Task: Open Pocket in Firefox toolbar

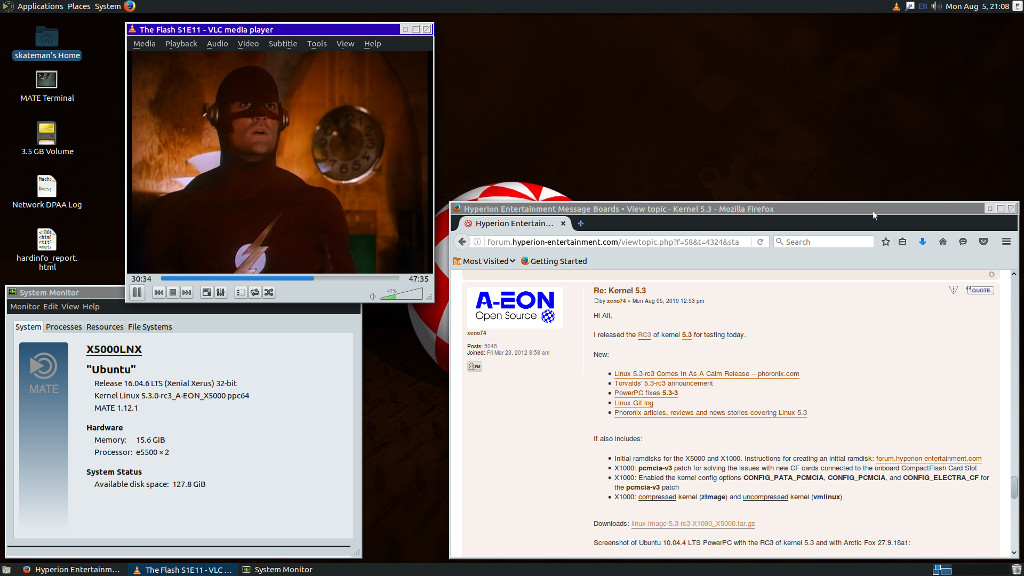Action: coord(984,242)
